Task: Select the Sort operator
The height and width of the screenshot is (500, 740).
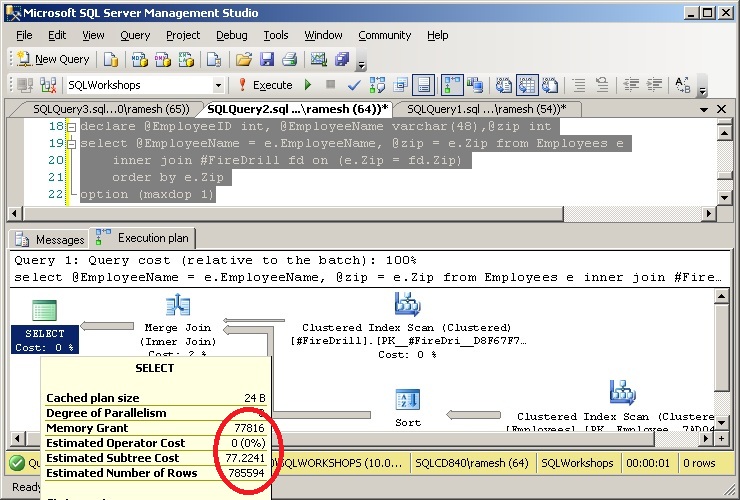Action: pos(408,409)
